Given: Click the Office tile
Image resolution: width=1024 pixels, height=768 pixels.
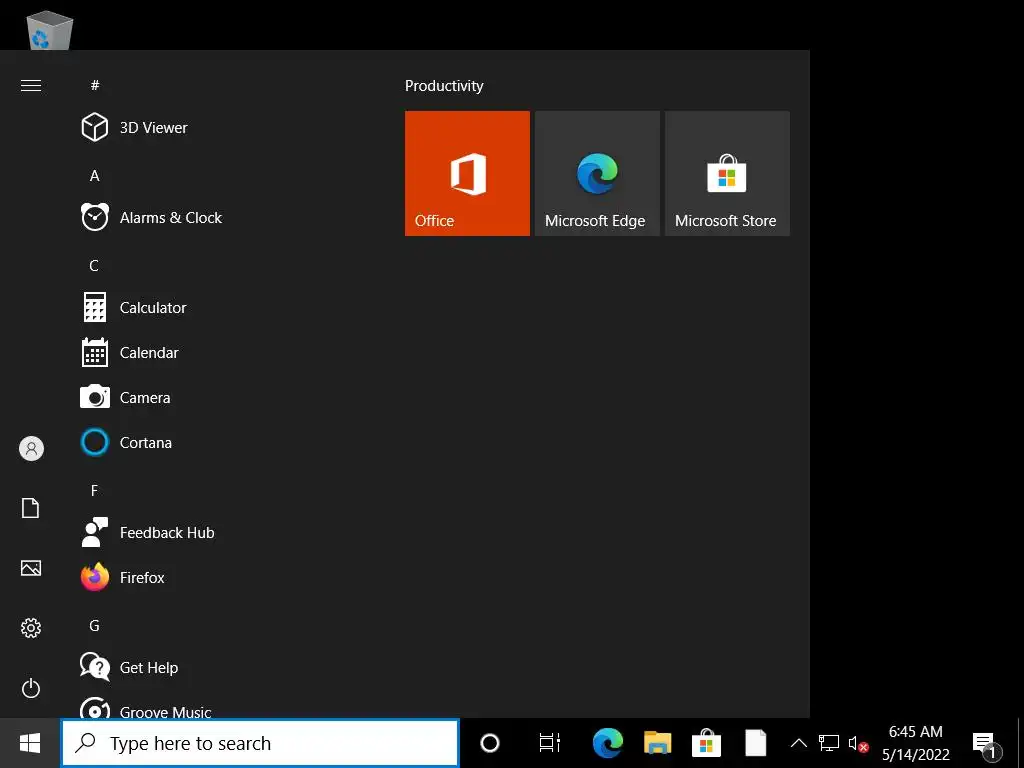Looking at the screenshot, I should [468, 173].
